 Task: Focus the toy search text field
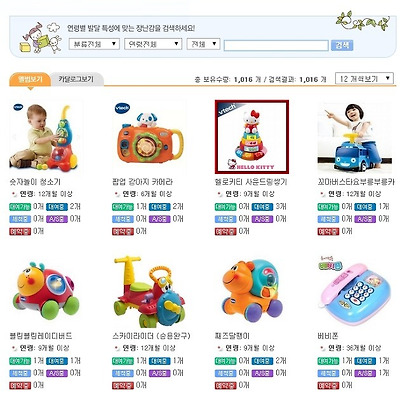(x=276, y=46)
